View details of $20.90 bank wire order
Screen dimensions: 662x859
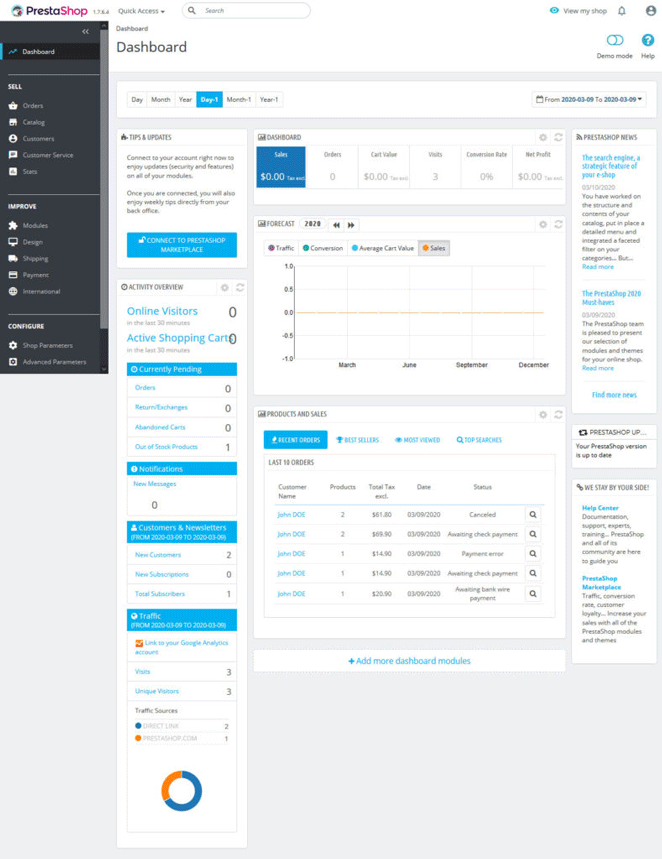[533, 593]
